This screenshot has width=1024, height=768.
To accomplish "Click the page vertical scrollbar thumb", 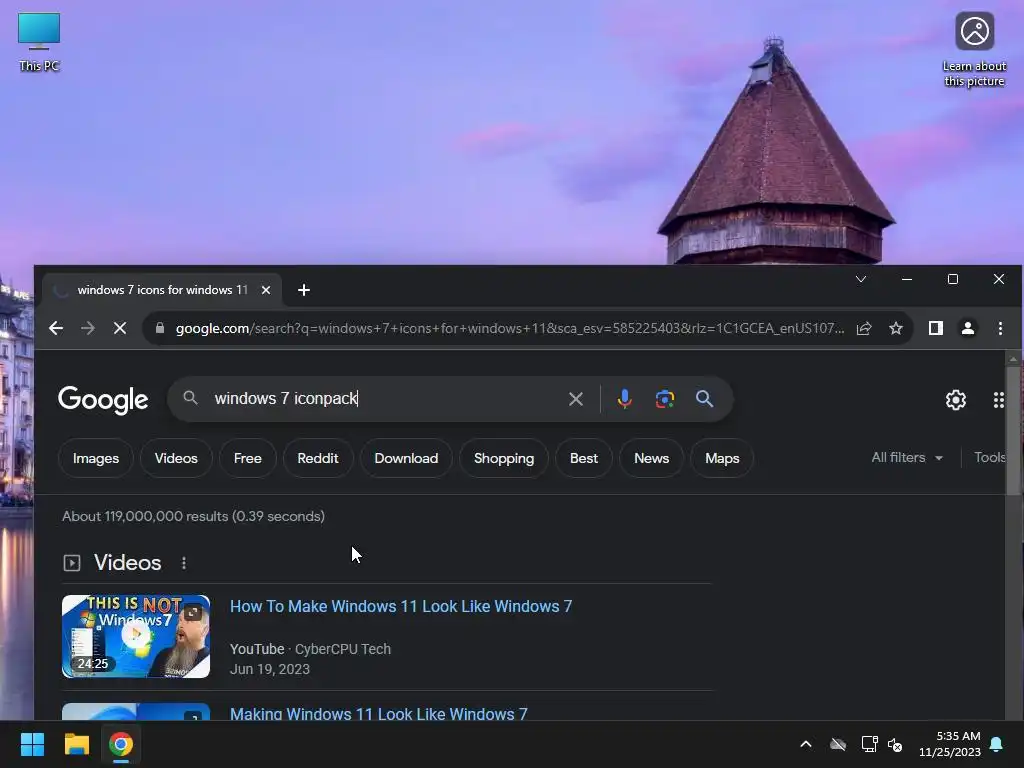I will tap(1013, 431).
